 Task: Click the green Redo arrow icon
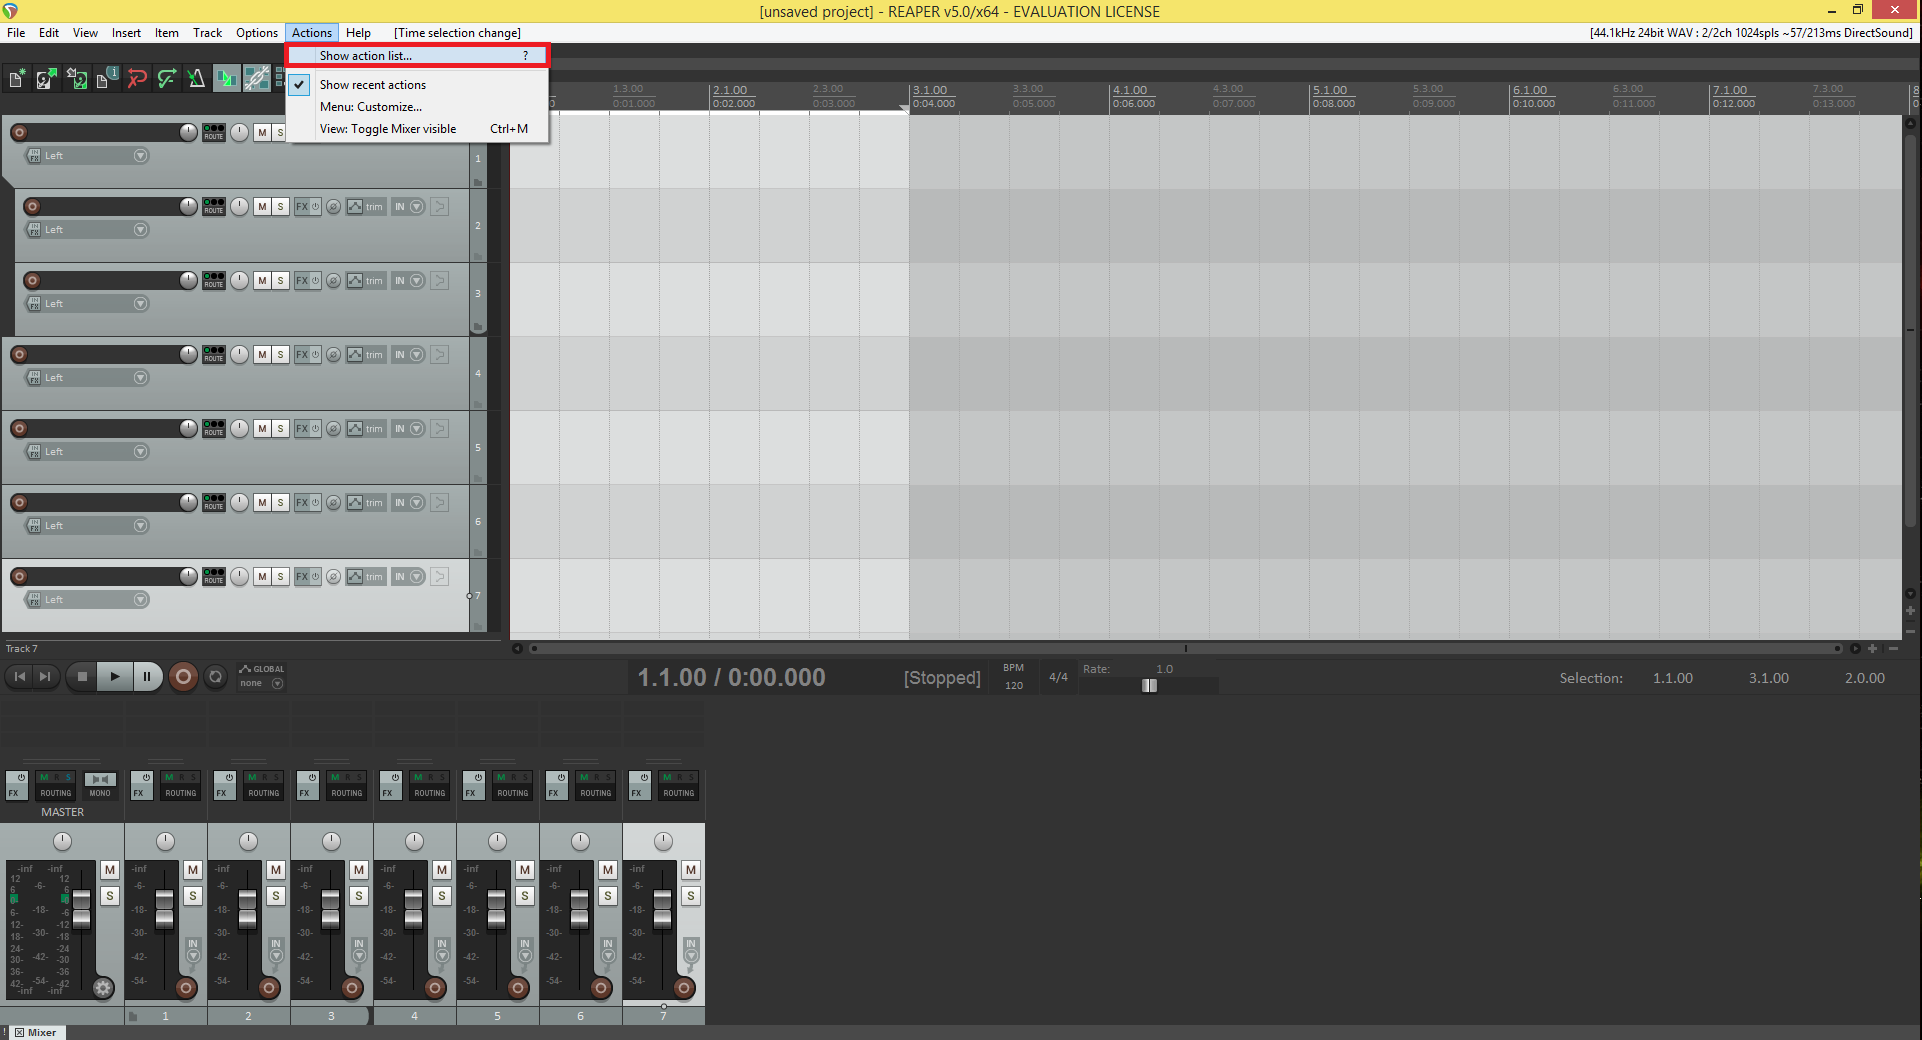(x=167, y=79)
